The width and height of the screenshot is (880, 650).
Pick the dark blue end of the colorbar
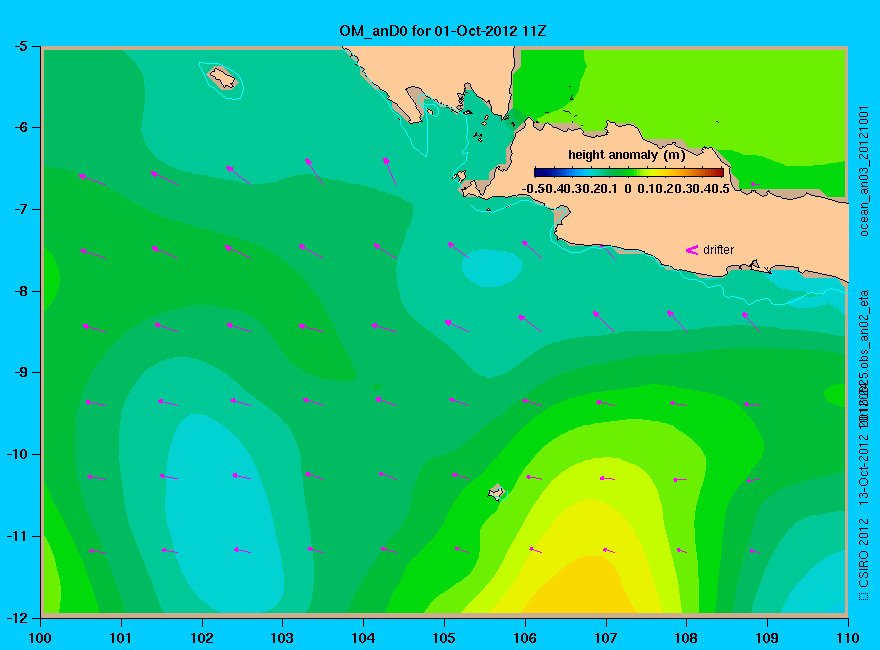539,172
